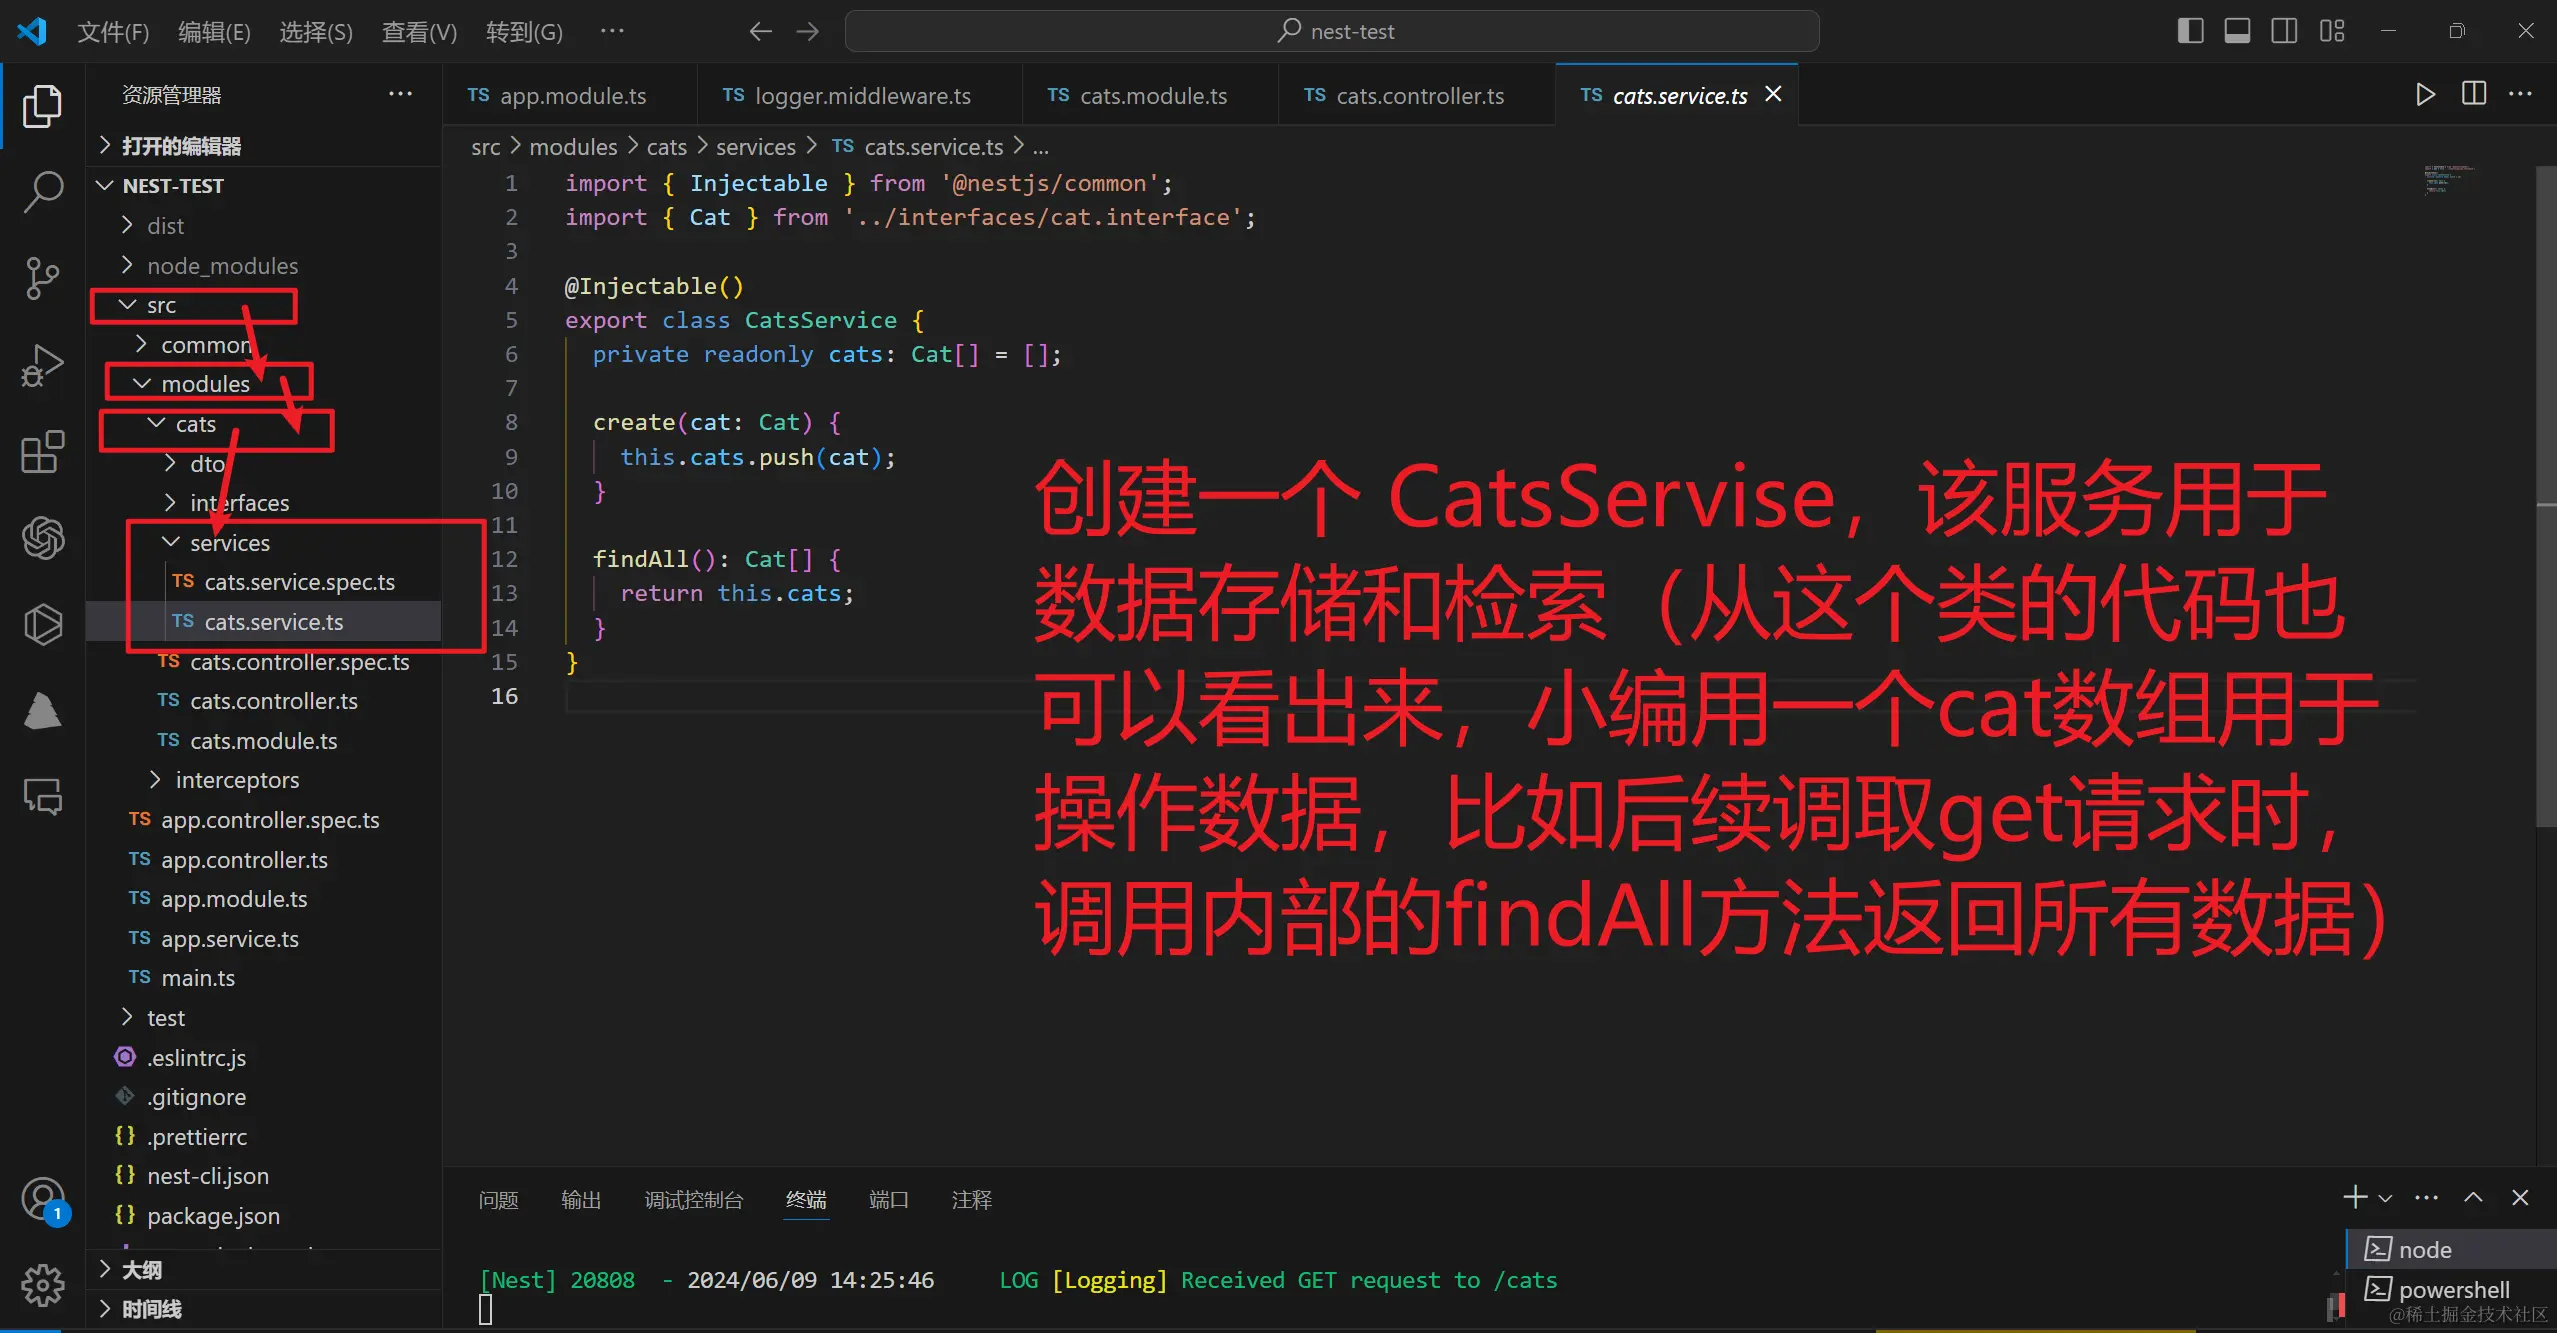Switch to the 问题 panel tab
Viewport: 2557px width, 1333px height.
coord(498,1199)
